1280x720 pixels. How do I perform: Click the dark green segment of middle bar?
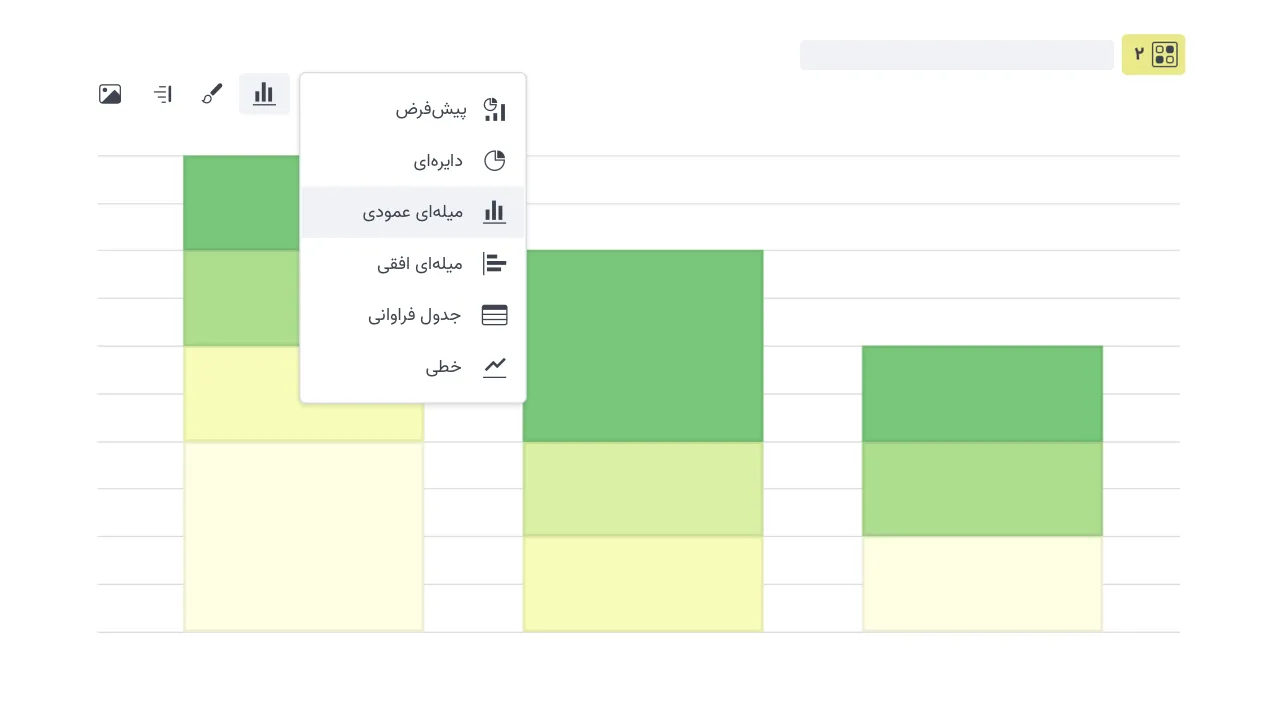click(643, 345)
